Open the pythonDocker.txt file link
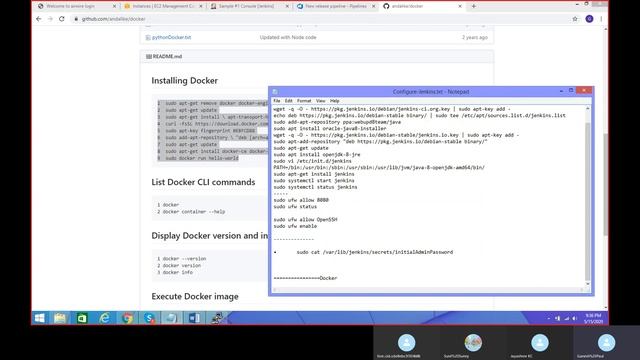The image size is (640, 360). click(171, 37)
